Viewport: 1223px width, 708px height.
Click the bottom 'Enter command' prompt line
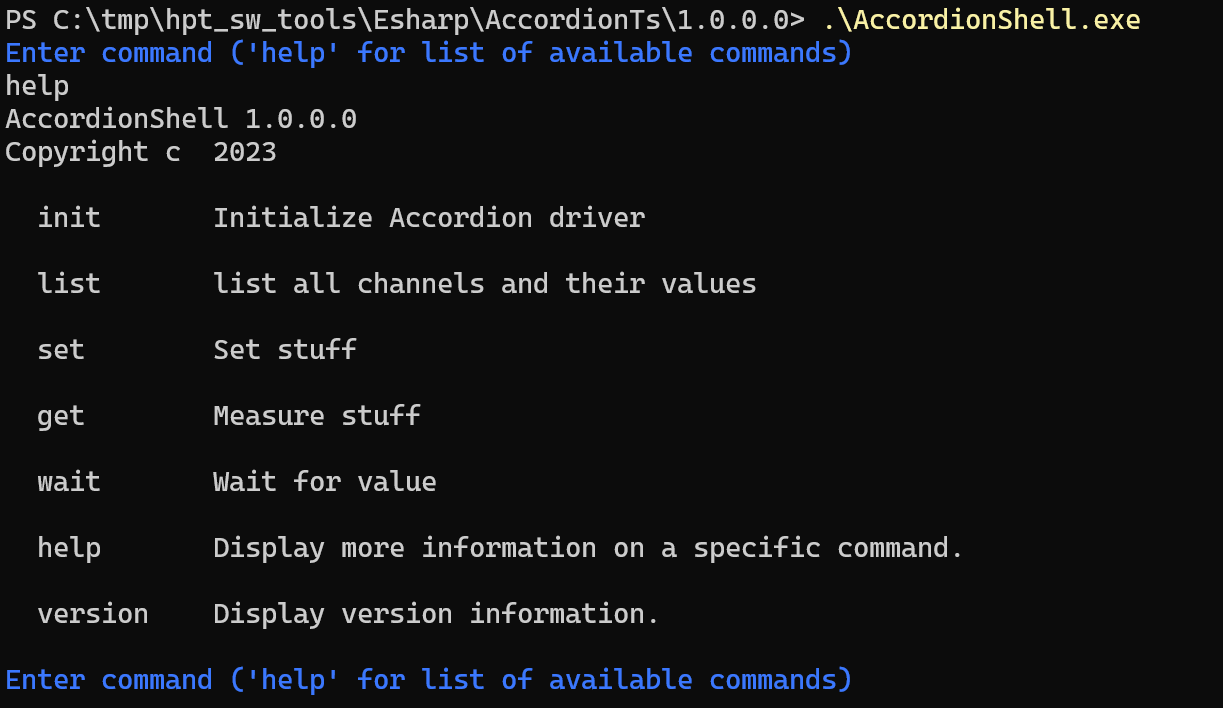(x=428, y=680)
